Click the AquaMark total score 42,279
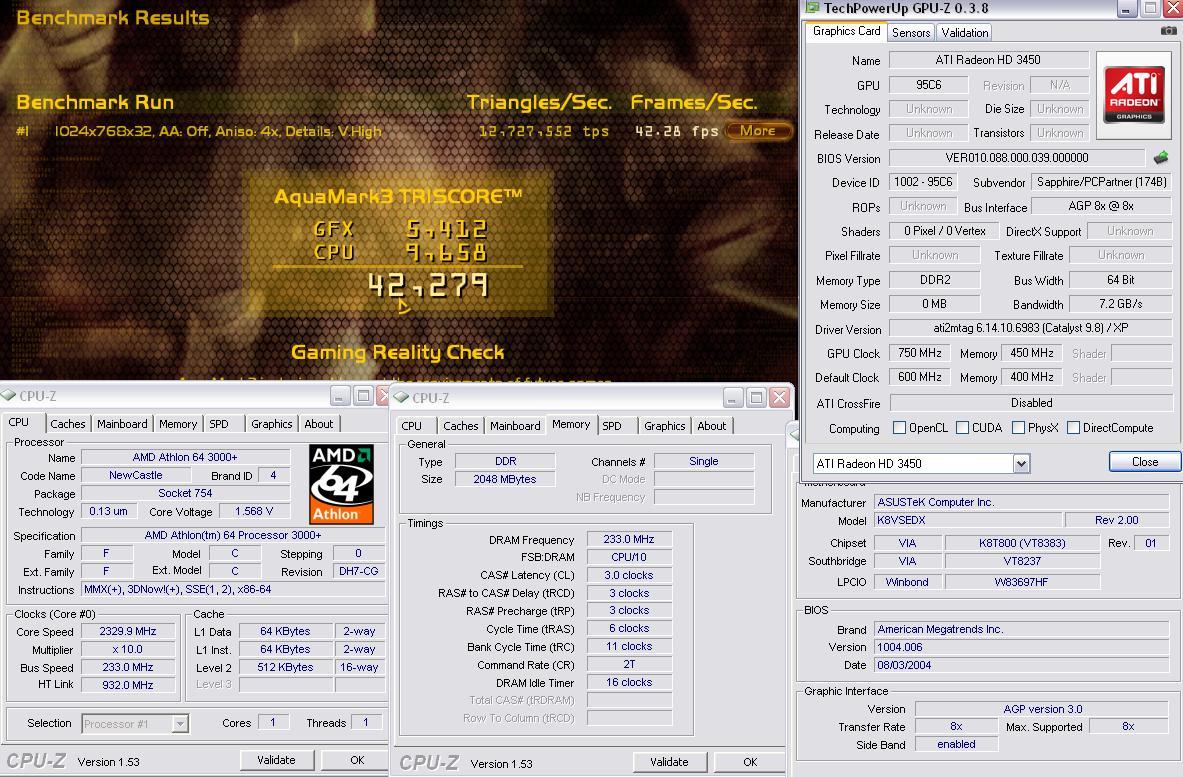 (428, 287)
